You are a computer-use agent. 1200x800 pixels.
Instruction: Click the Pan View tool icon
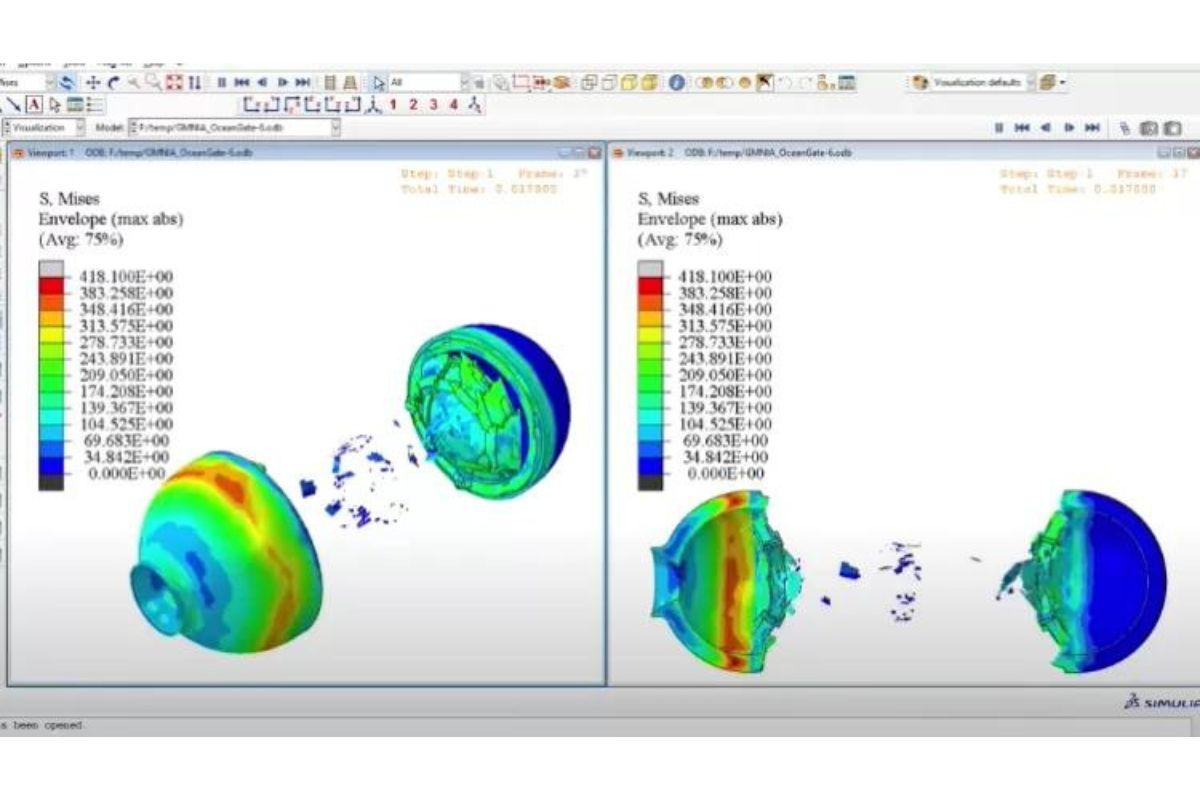click(92, 83)
